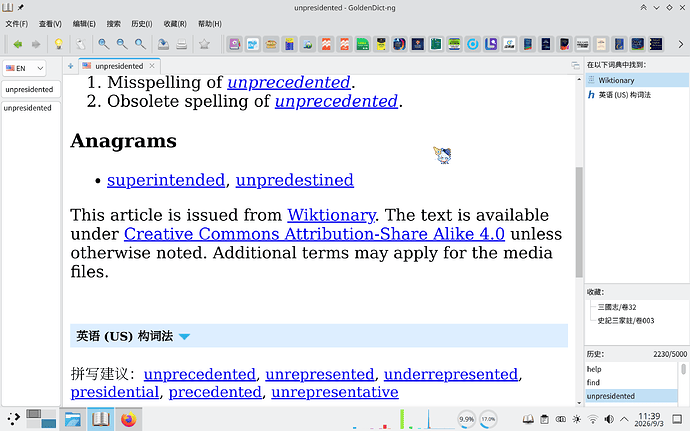The width and height of the screenshot is (690, 431).
Task: Open the 搜索 menu
Action: click(x=114, y=24)
